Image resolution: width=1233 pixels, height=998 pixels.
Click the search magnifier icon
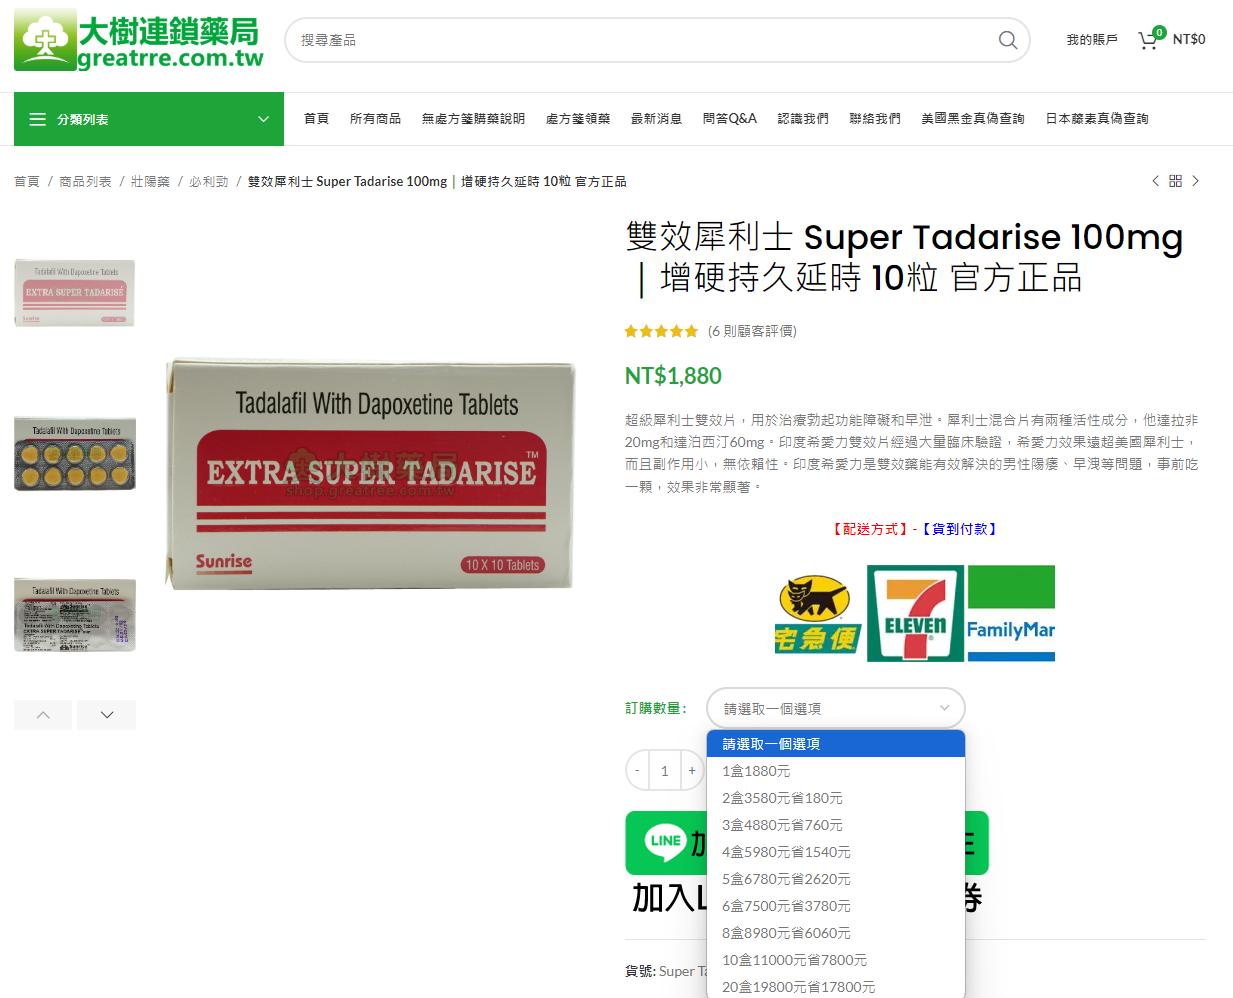click(x=1008, y=40)
